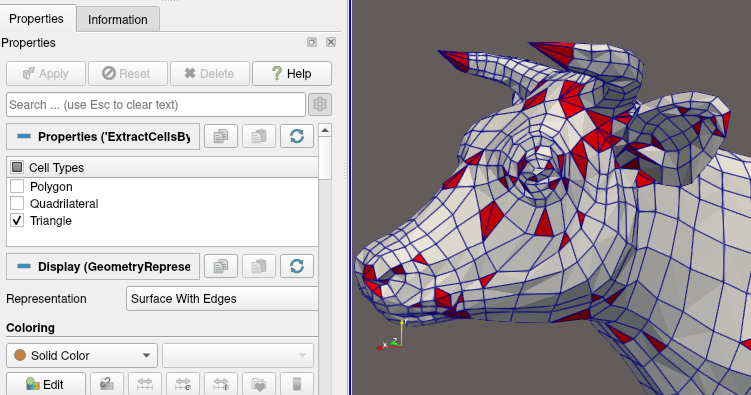This screenshot has width=751, height=395.
Task: Copy the filter Properties section settings
Action: click(221, 136)
